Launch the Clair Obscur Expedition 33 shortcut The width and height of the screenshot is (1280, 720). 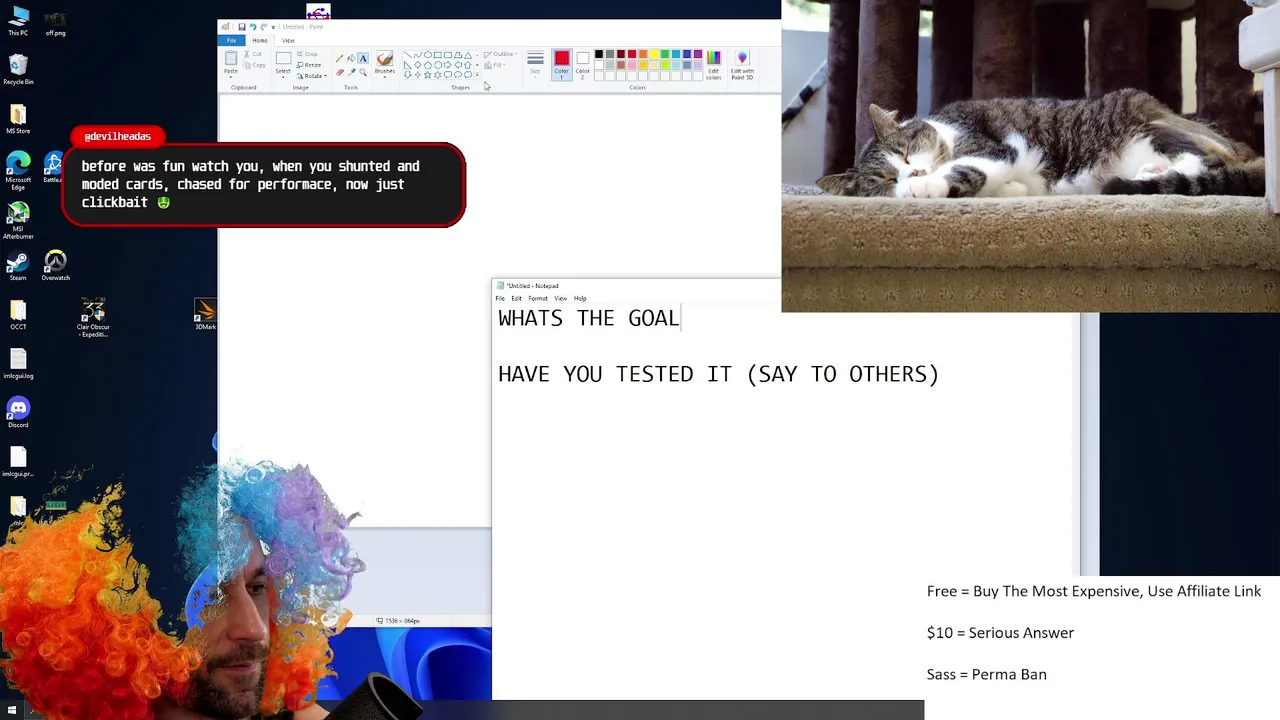pyautogui.click(x=93, y=319)
